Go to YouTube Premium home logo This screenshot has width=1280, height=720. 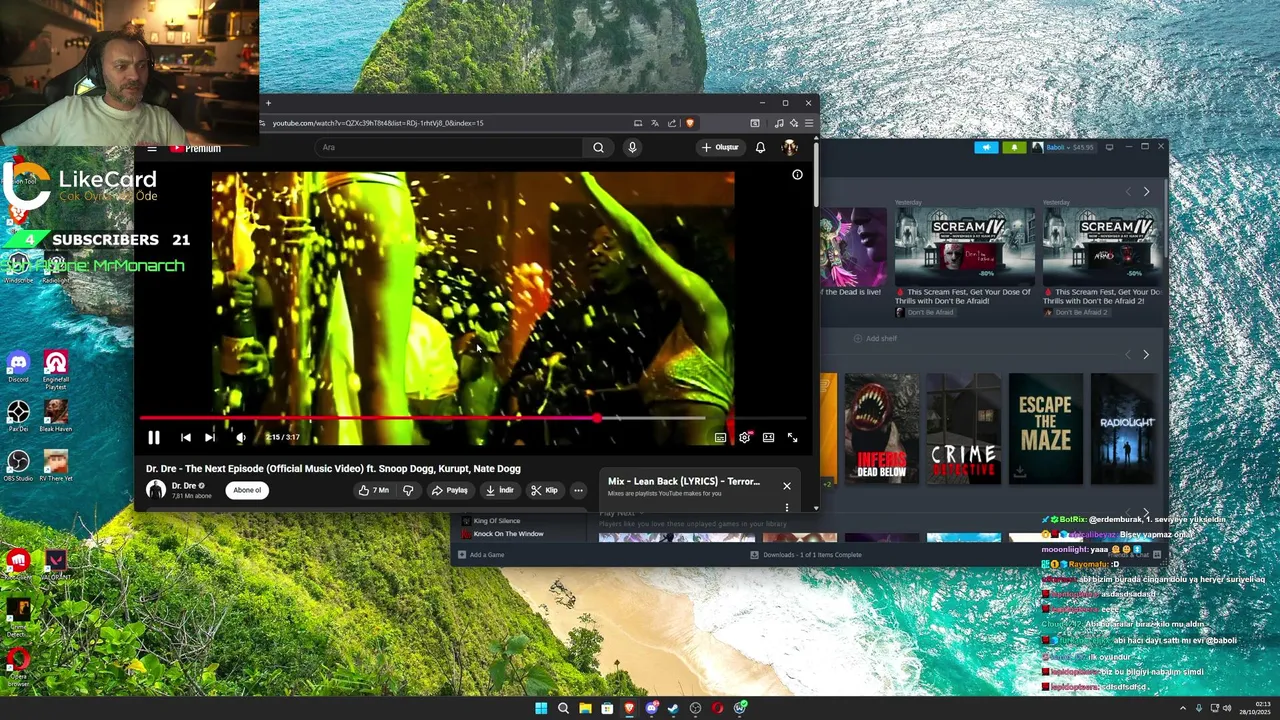[x=195, y=148]
